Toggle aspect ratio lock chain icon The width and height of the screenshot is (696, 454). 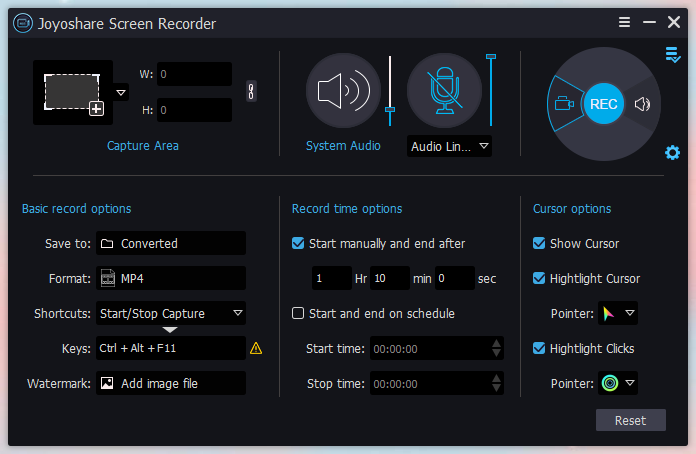pyautogui.click(x=251, y=91)
